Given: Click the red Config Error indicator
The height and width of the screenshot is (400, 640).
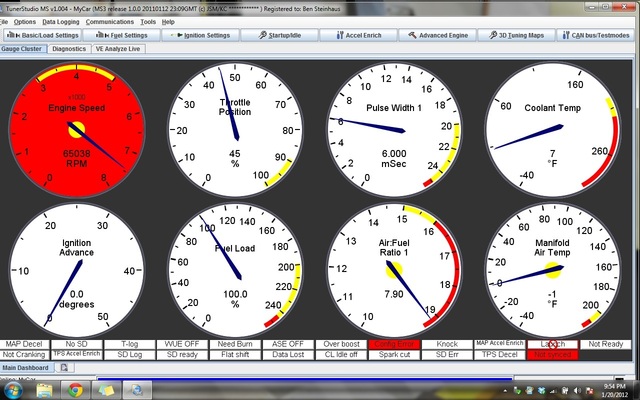Looking at the screenshot, I should tap(394, 344).
